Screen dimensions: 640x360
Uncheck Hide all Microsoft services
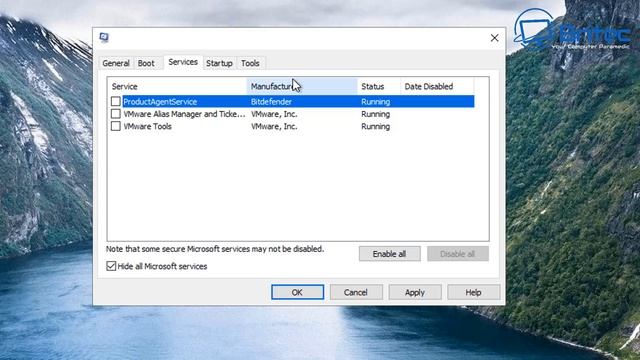point(111,266)
